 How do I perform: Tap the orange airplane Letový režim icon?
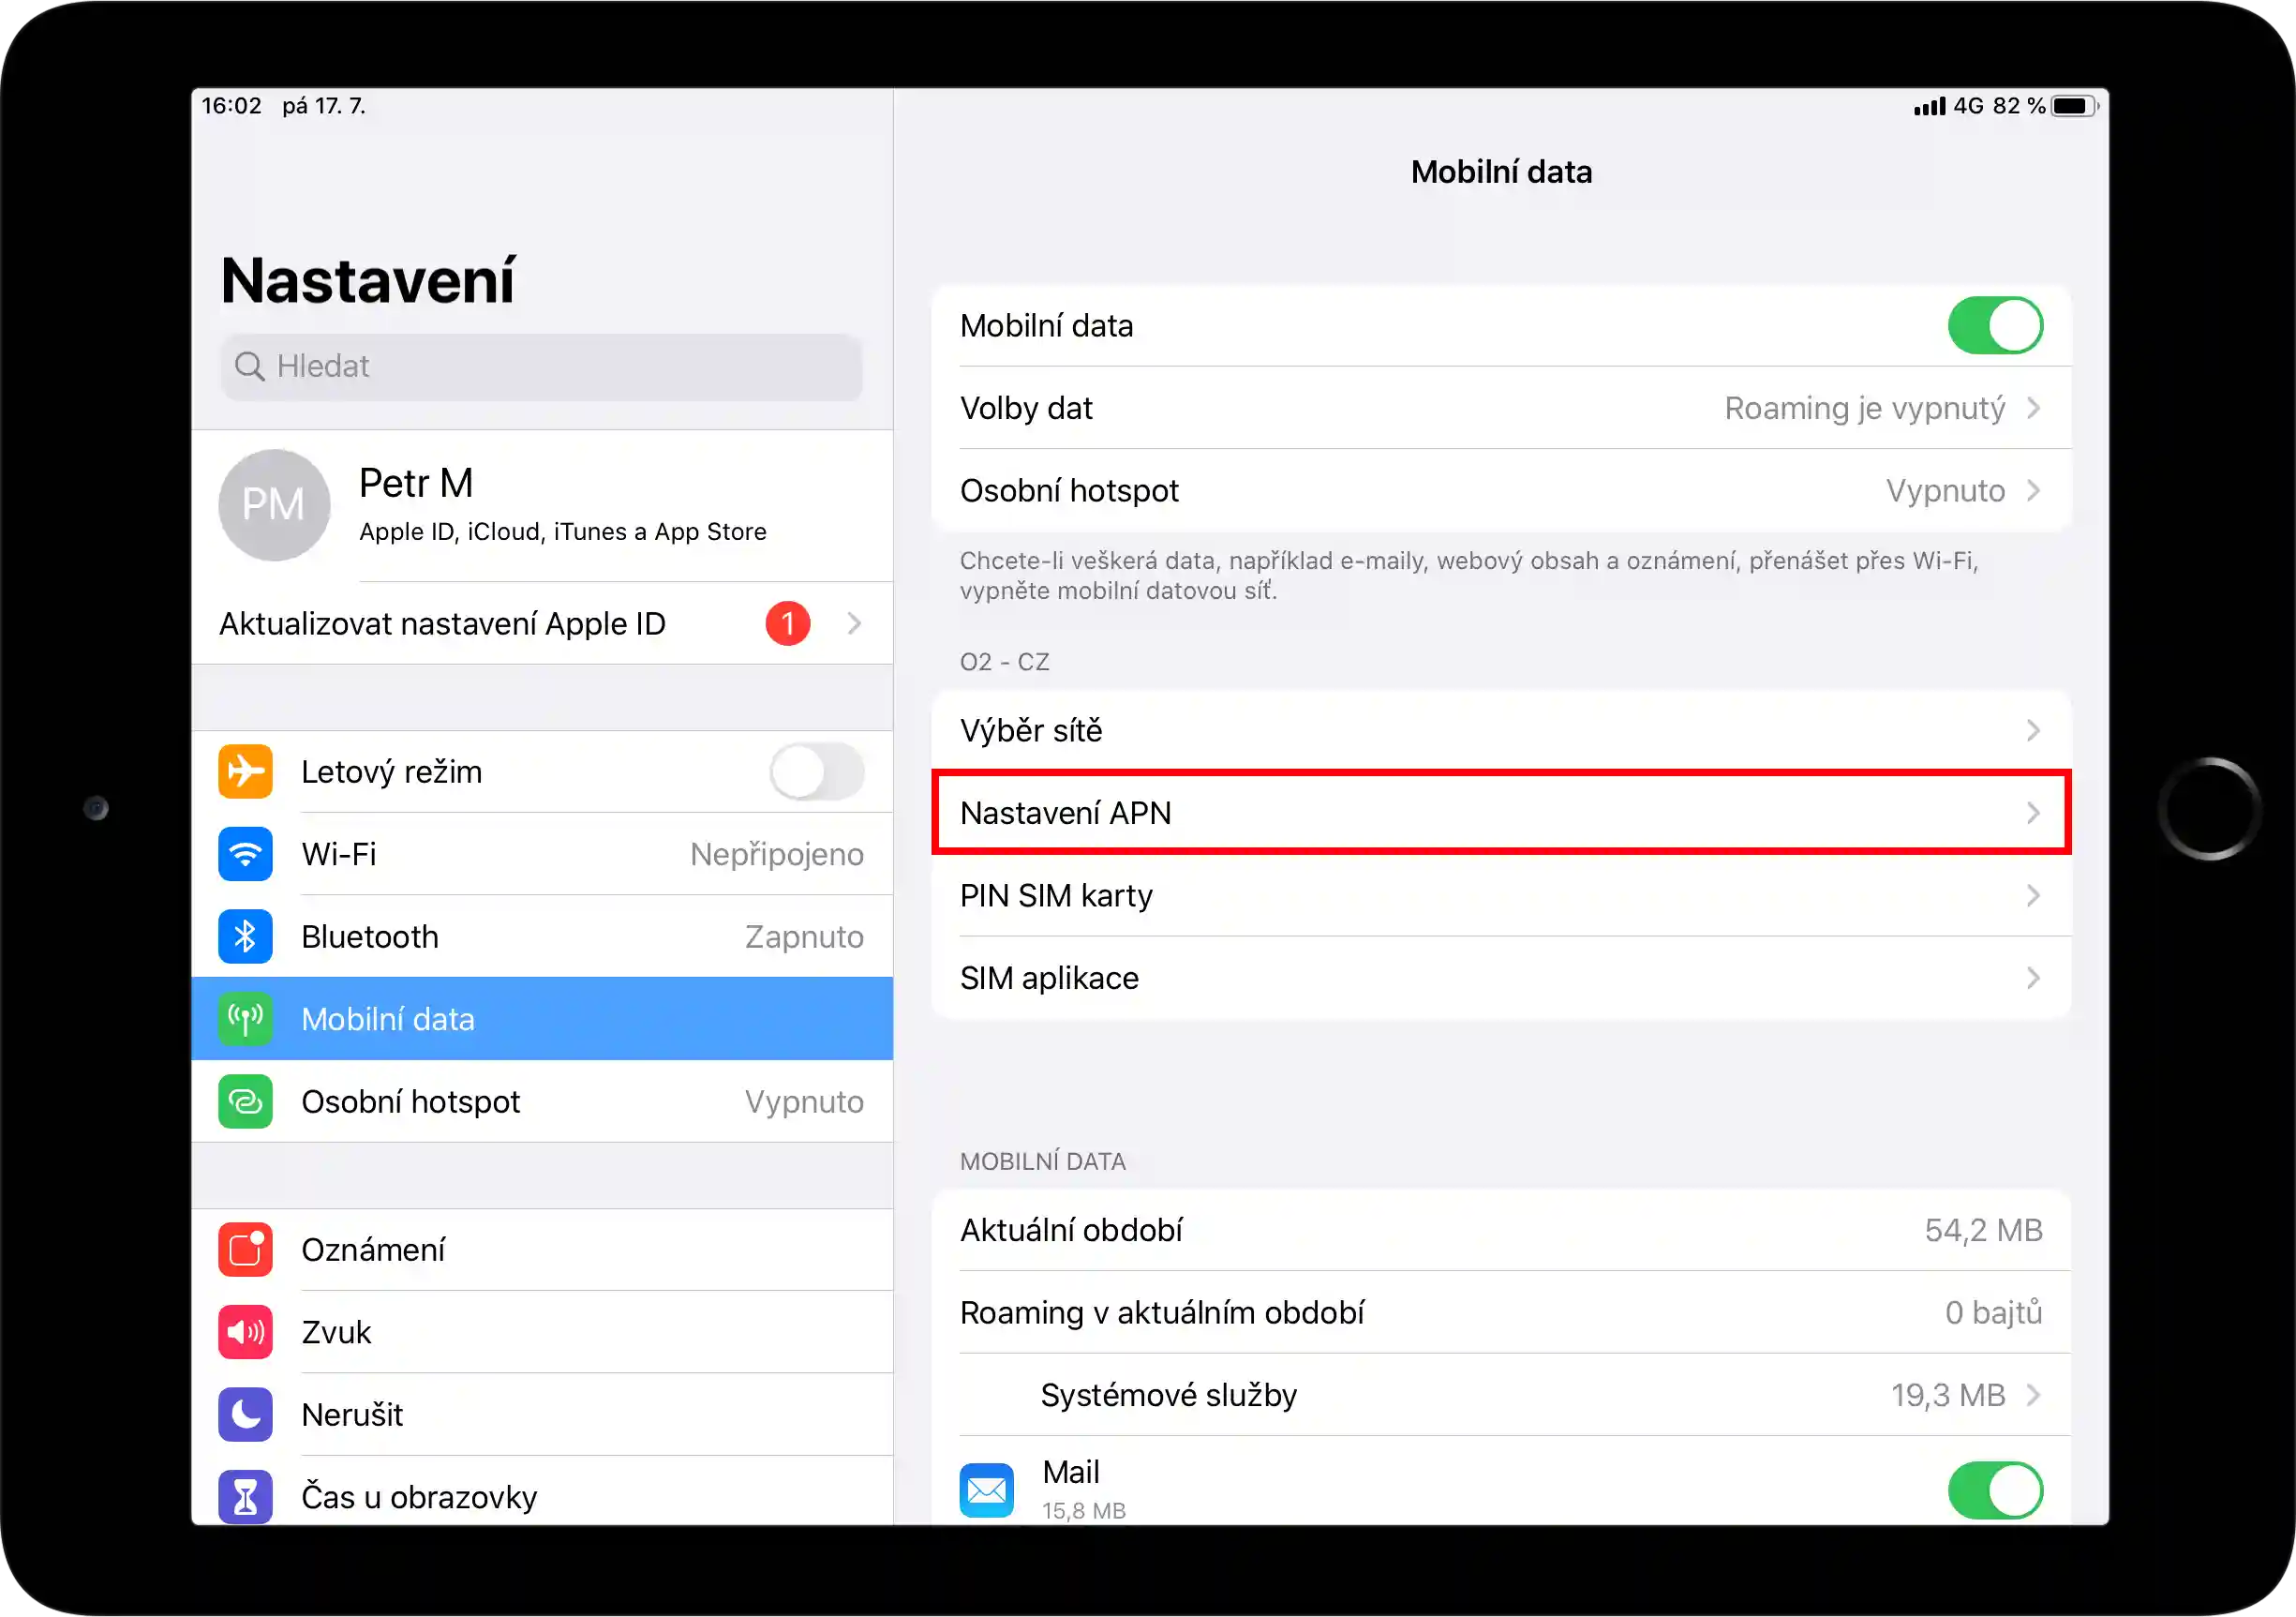tap(245, 771)
